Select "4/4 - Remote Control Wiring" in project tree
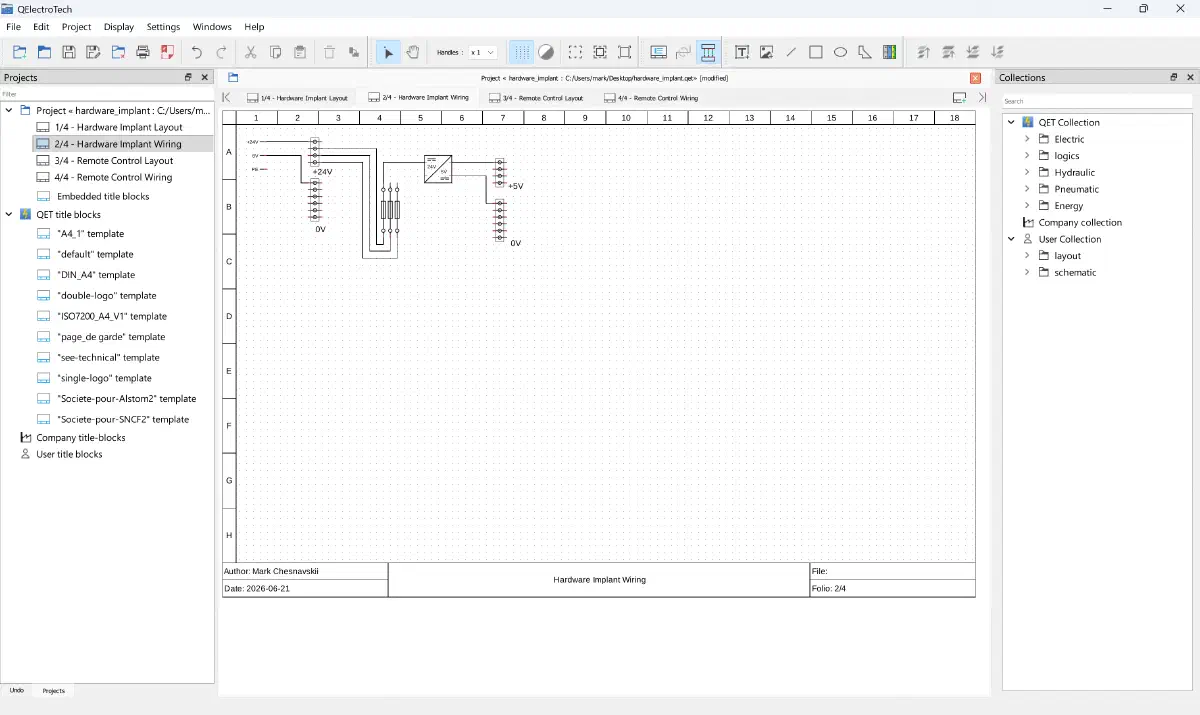Image resolution: width=1200 pixels, height=715 pixels. [113, 177]
